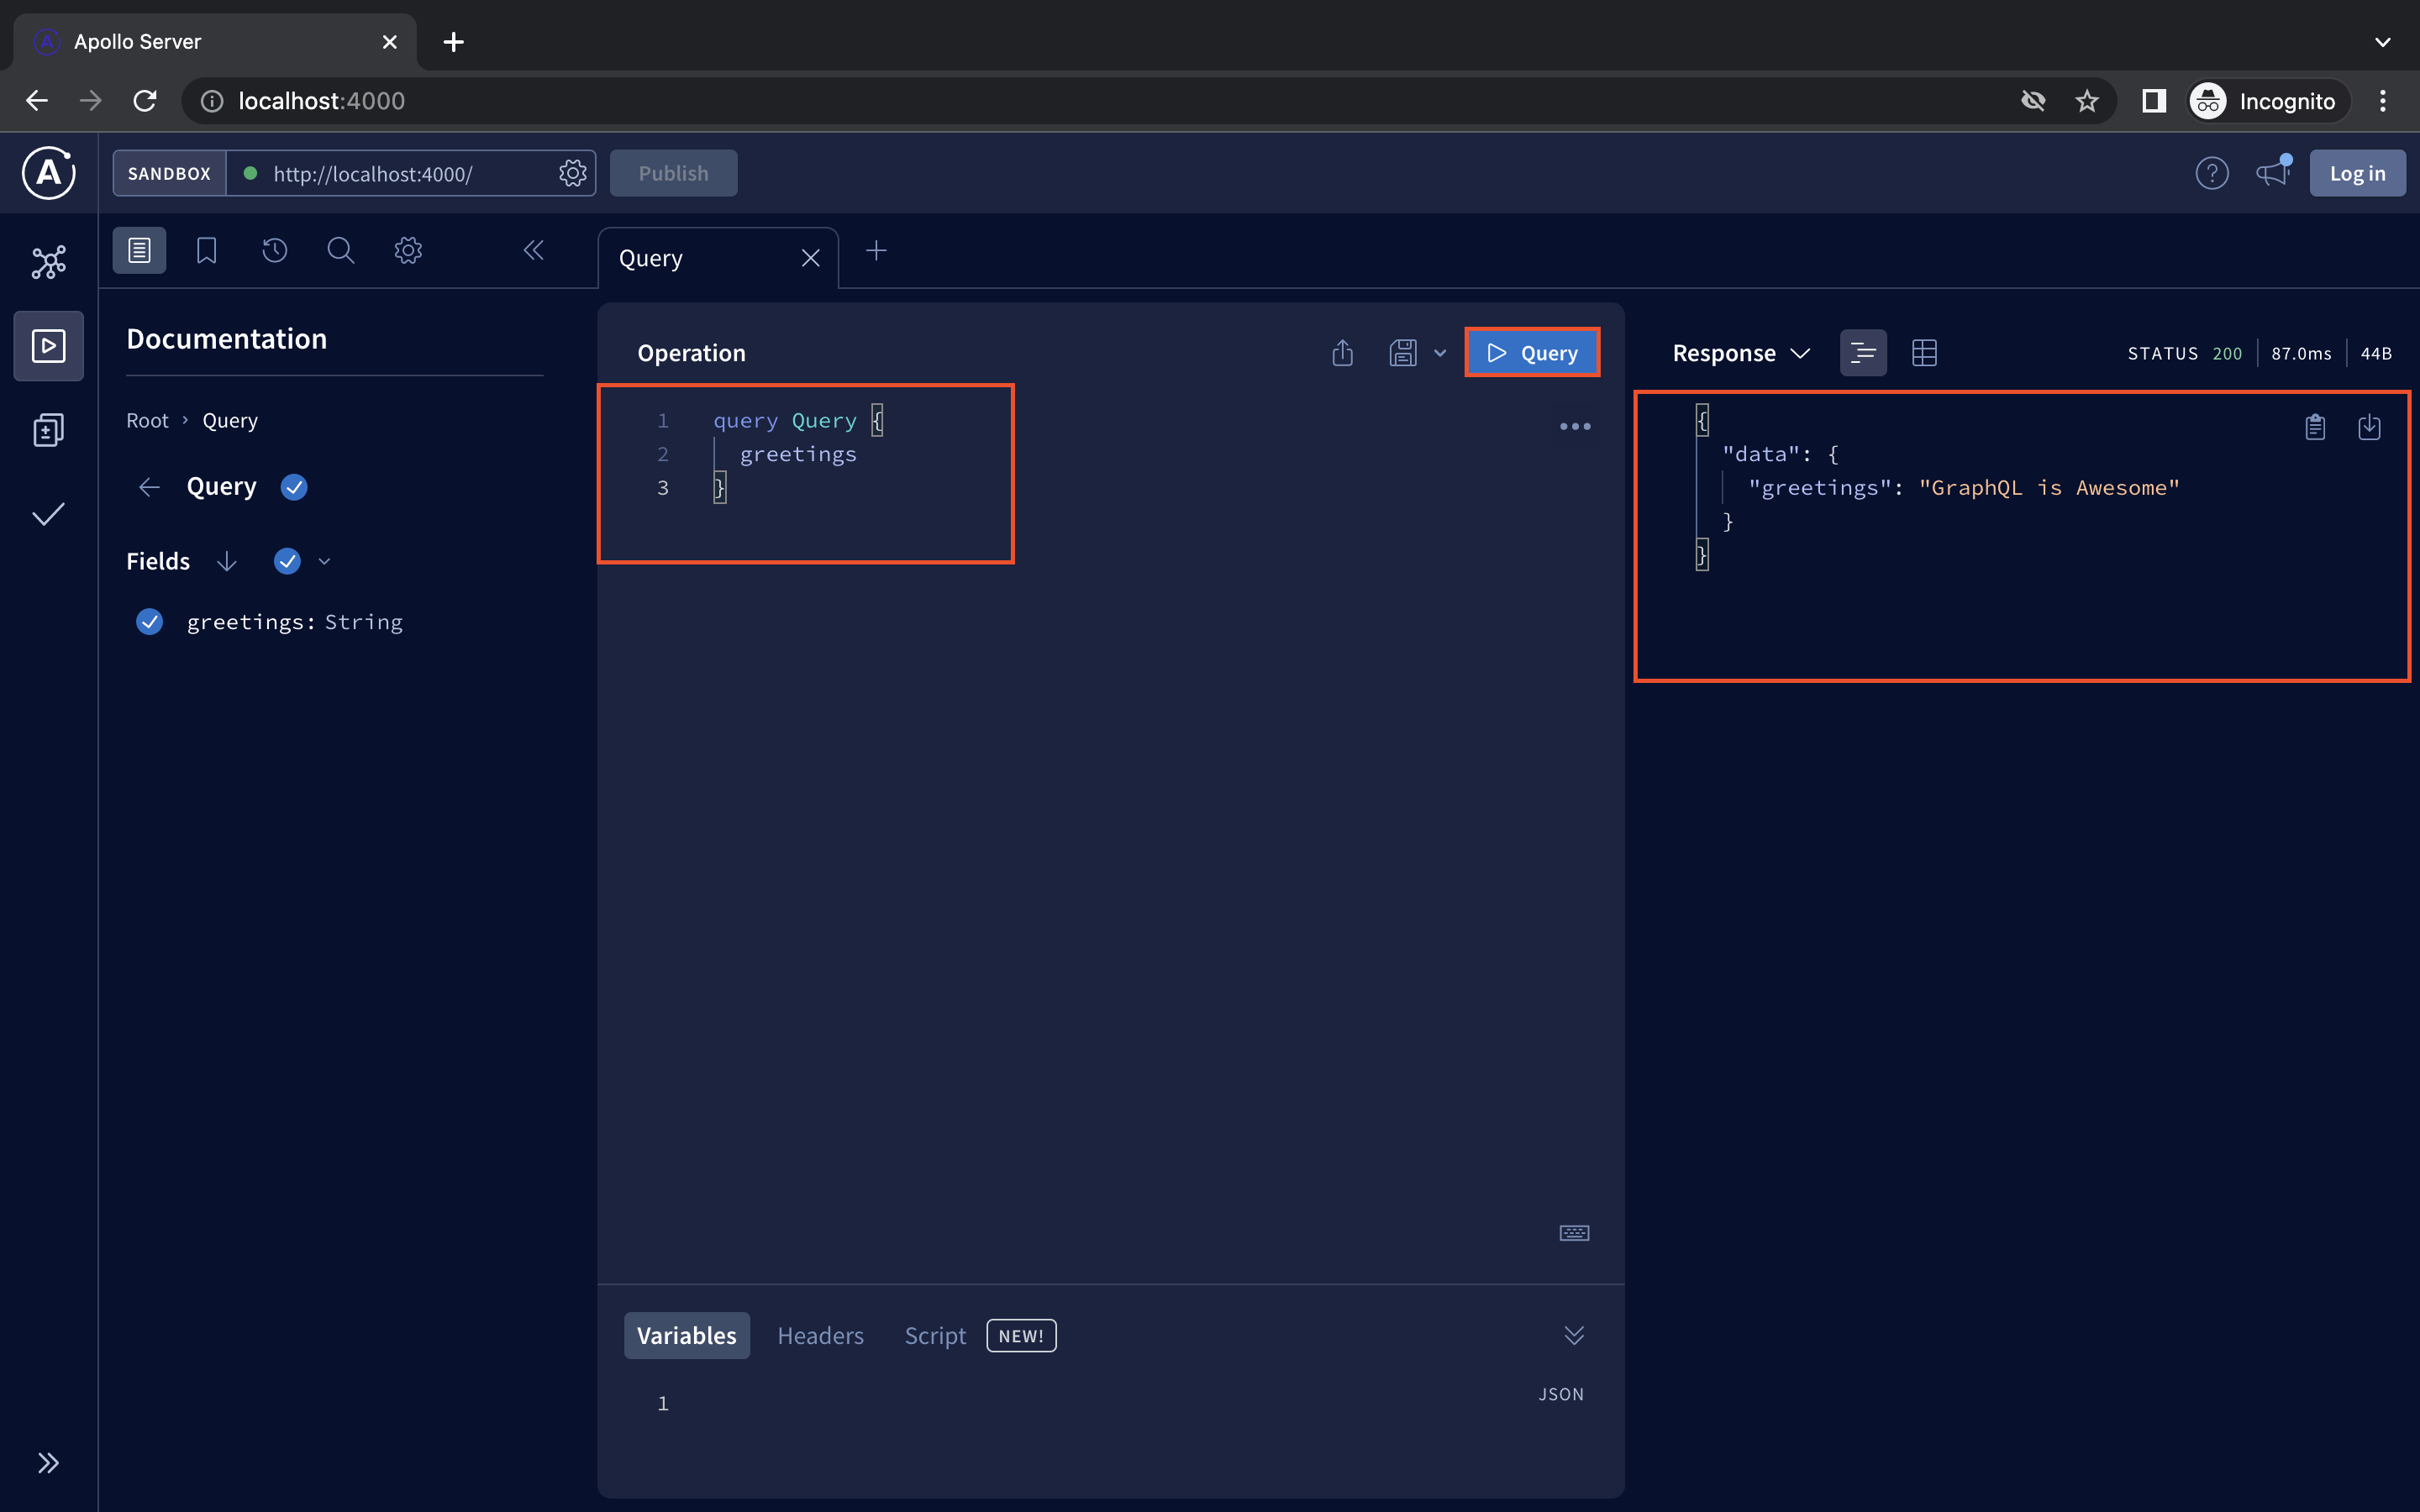The height and width of the screenshot is (1512, 2420).
Task: Open the save options dropdown arrow
Action: pos(1440,353)
